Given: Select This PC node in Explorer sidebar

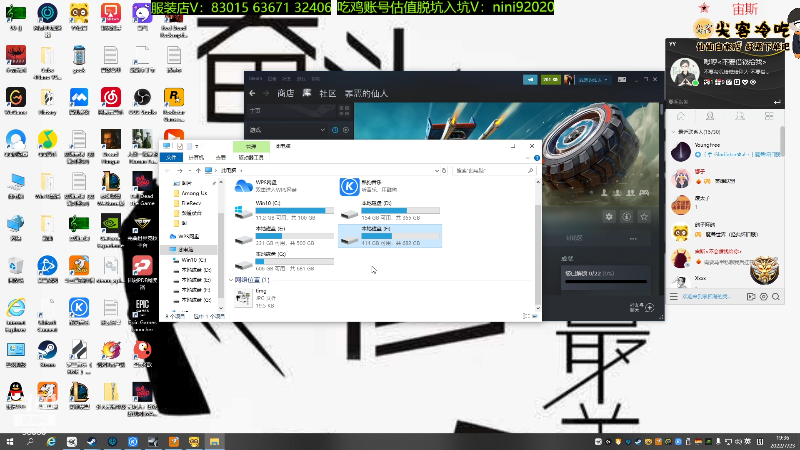Looking at the screenshot, I should coord(187,250).
